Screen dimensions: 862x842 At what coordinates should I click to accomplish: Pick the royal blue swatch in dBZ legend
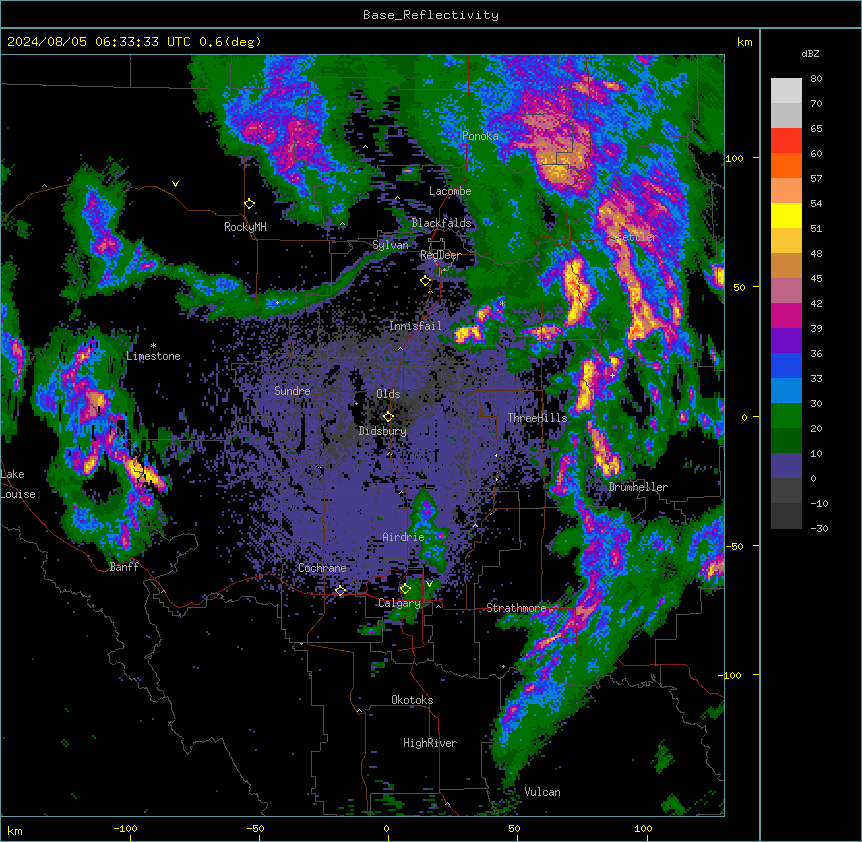tap(786, 365)
